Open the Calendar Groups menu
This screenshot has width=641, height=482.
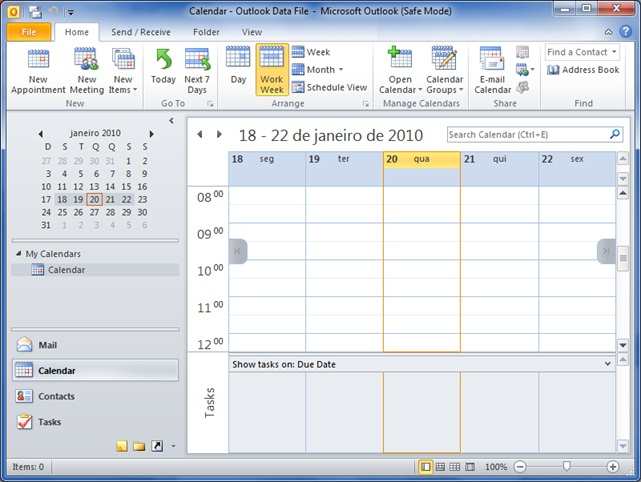tap(445, 71)
